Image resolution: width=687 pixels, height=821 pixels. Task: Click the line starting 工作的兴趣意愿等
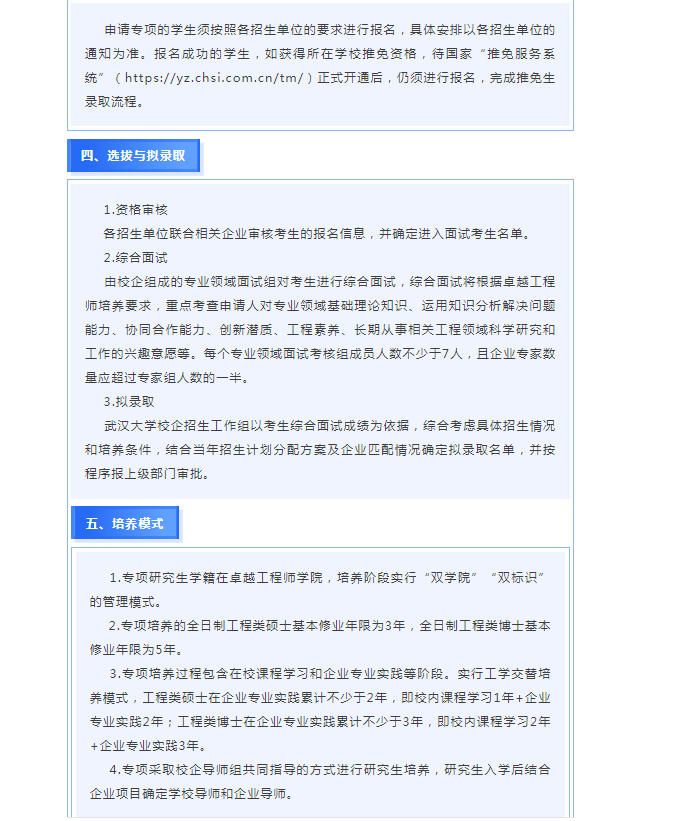click(x=320, y=354)
